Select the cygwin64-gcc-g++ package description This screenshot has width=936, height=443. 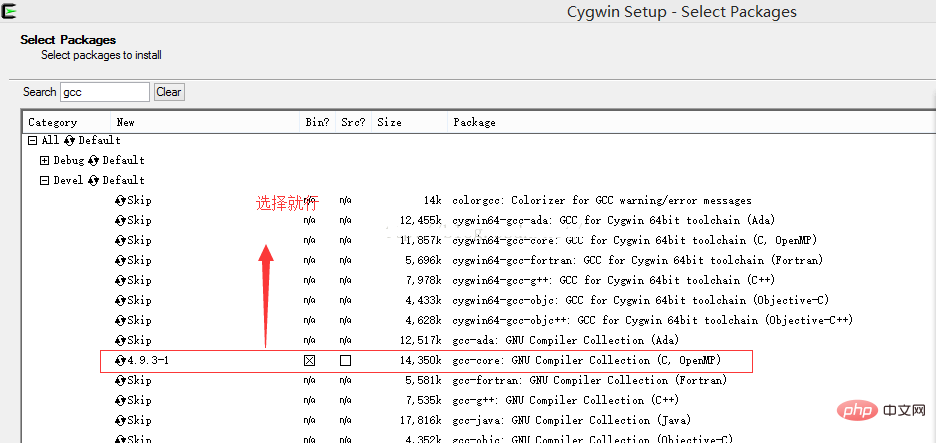click(x=614, y=281)
